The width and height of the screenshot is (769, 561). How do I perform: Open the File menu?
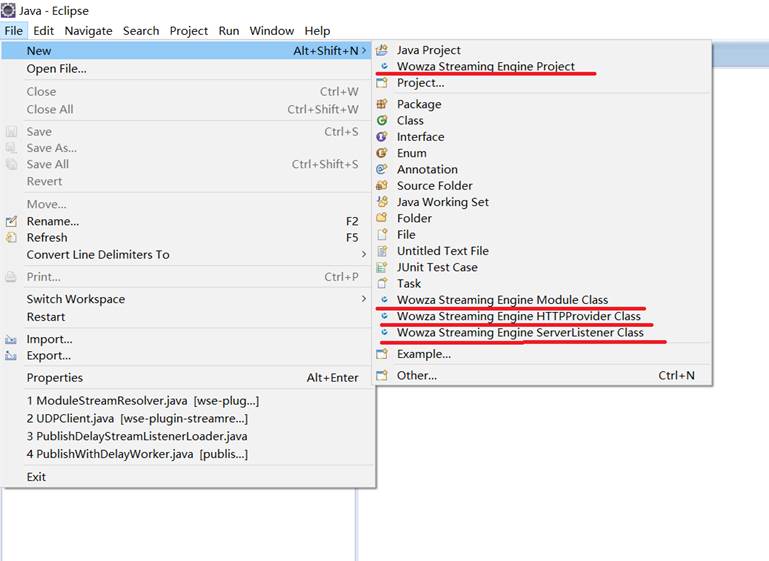point(14,31)
